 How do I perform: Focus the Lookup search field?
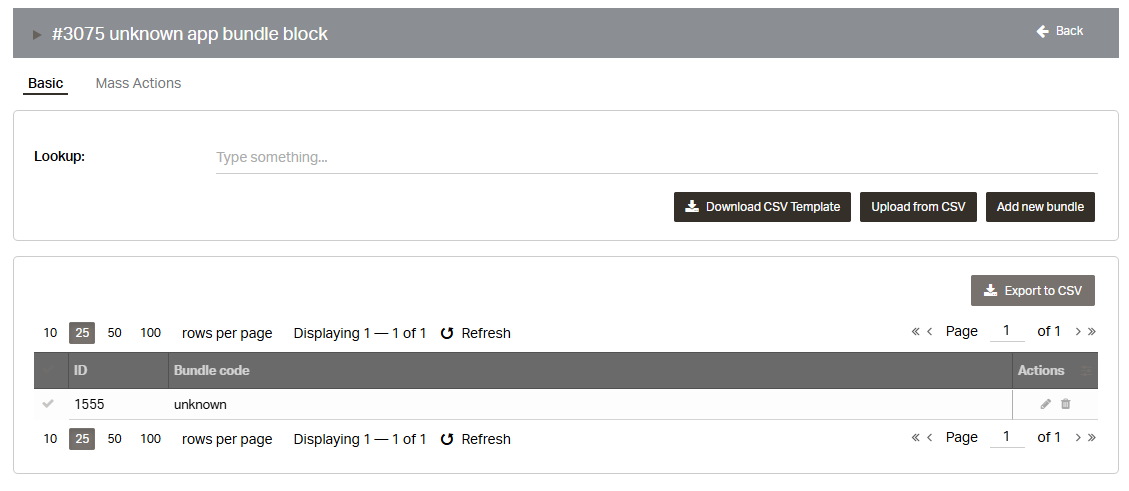[x=656, y=157]
